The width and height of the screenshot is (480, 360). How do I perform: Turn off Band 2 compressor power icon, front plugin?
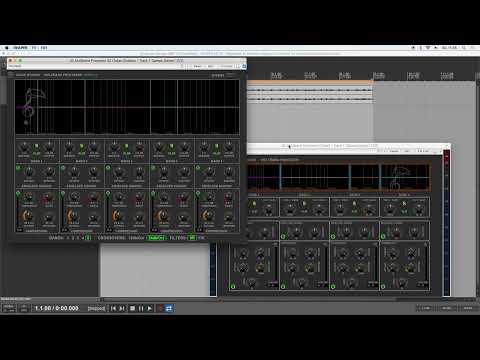[63, 193]
